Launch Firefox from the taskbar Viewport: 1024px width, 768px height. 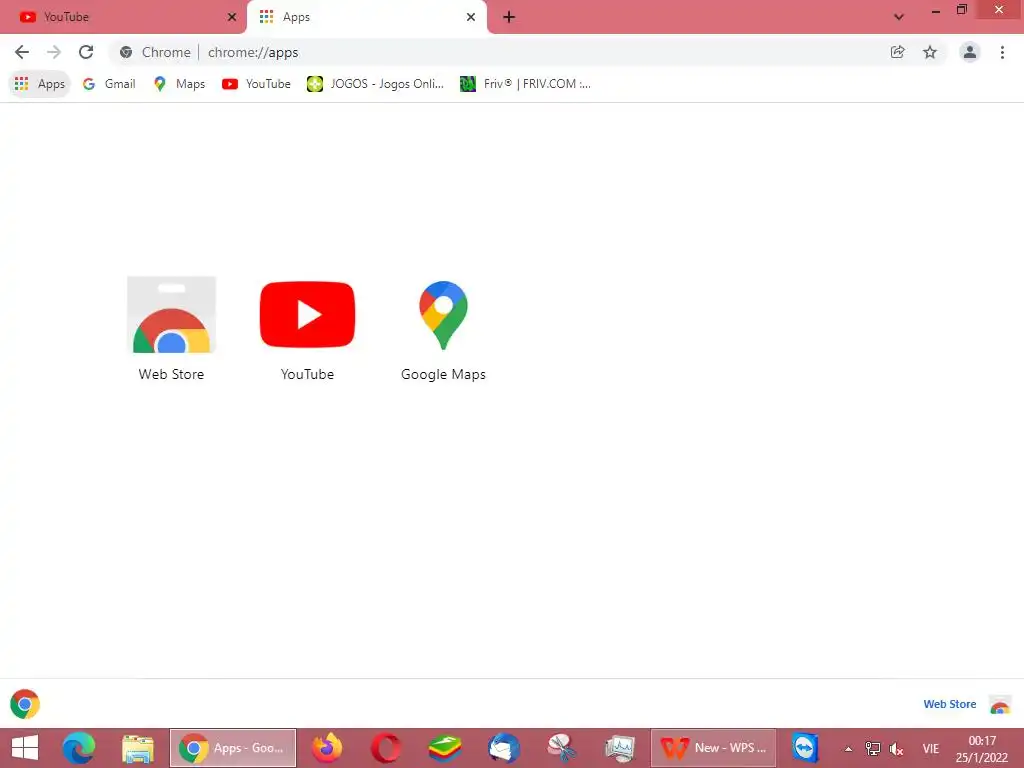coord(327,748)
